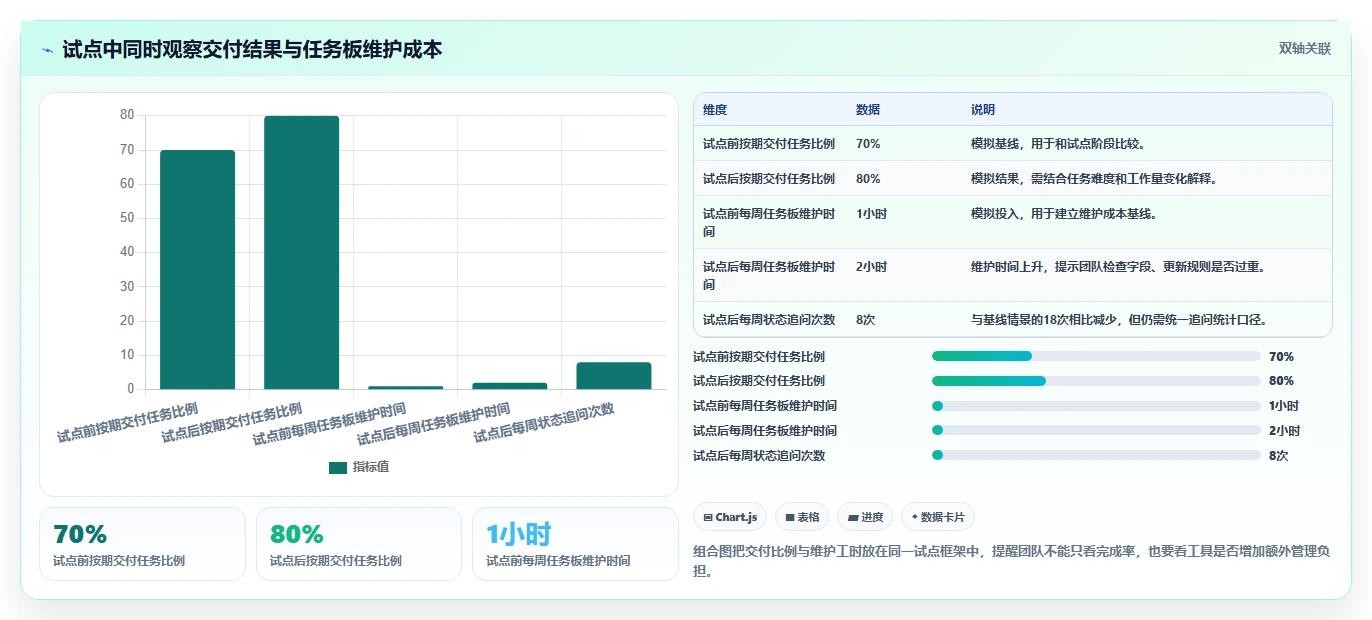Click table cell 试点前按期交付任务比例
1372x620 pixels.
(769, 144)
